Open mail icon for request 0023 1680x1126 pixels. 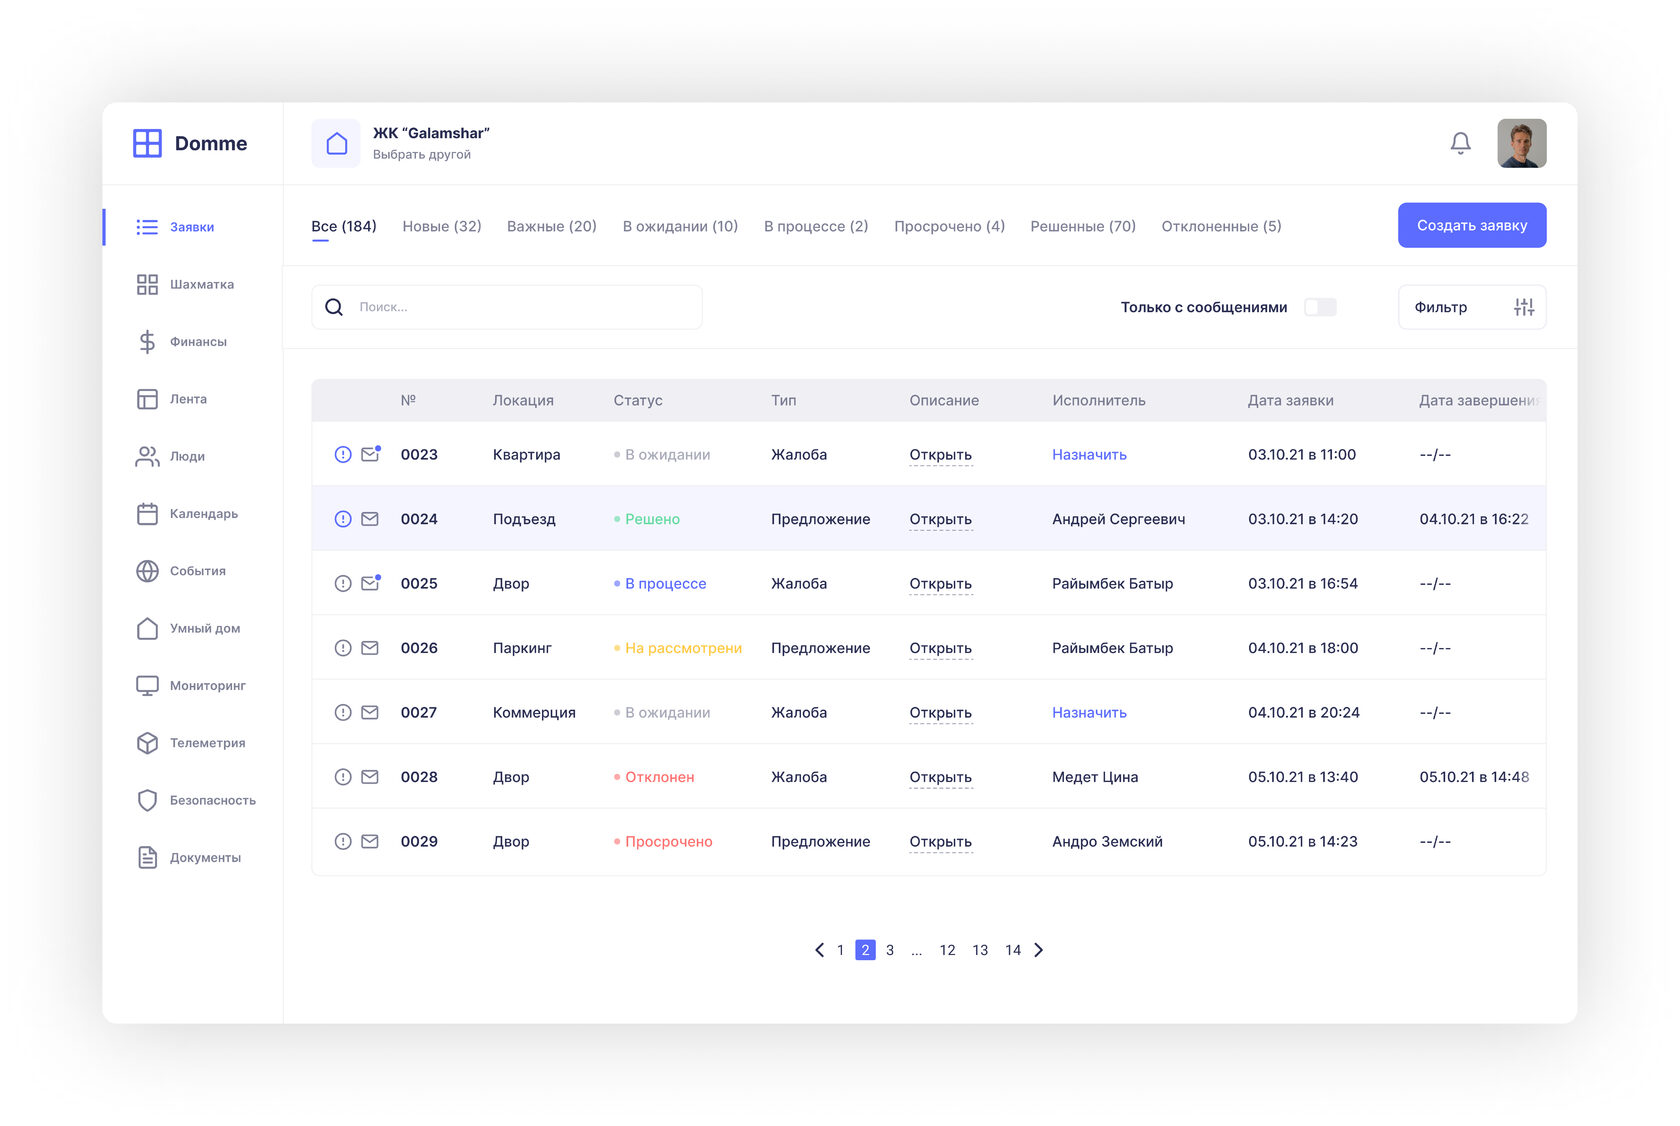point(370,454)
